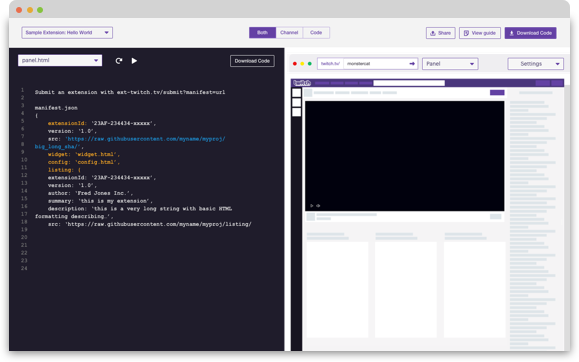579x362 pixels.
Task: Click the small play icon in video player
Action: click(312, 206)
